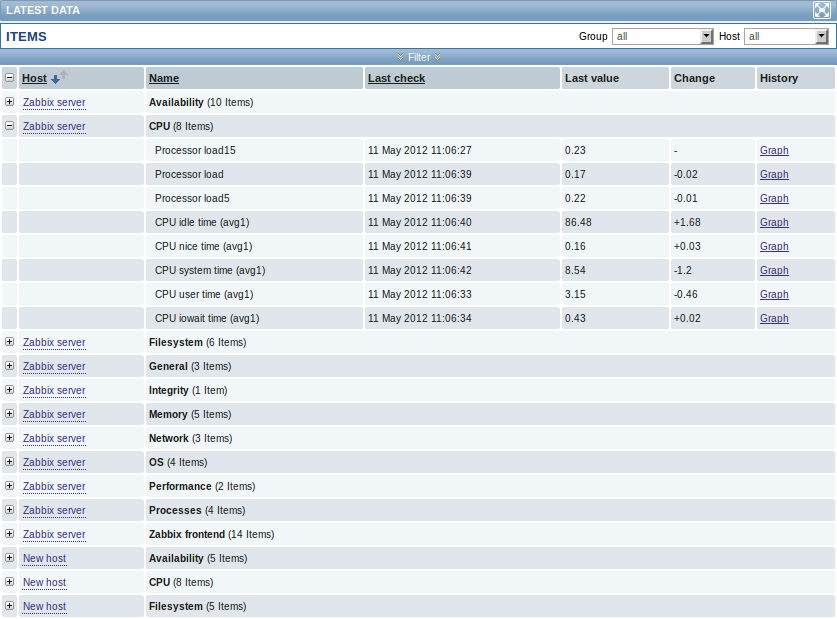Expand Zabbix server Integrity group
The width and height of the screenshot is (837, 619).
click(x=9, y=390)
